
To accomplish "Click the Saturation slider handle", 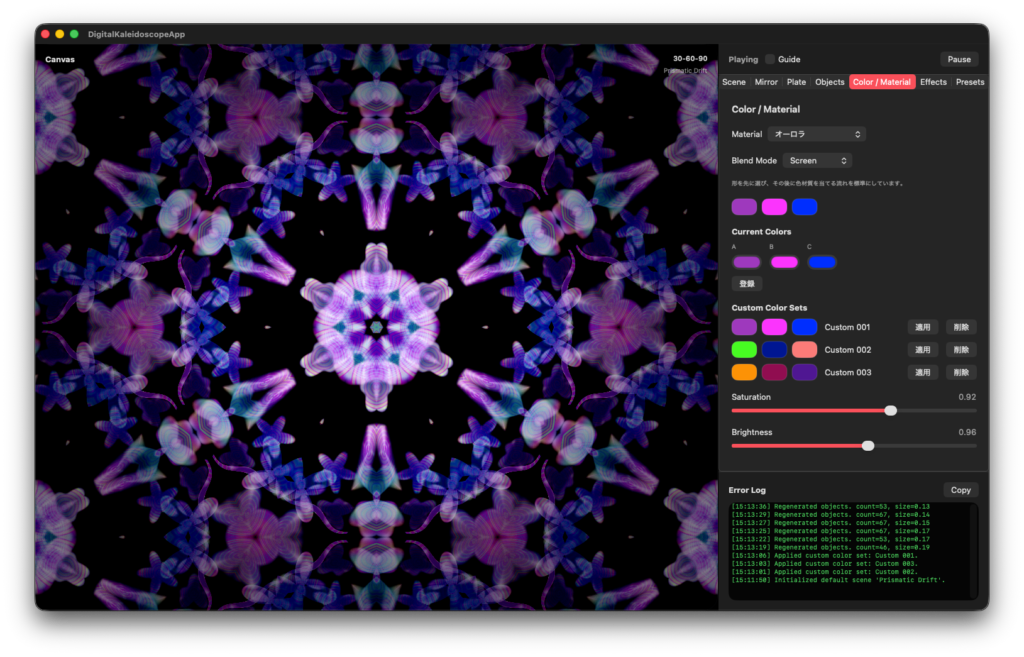I will (891, 410).
